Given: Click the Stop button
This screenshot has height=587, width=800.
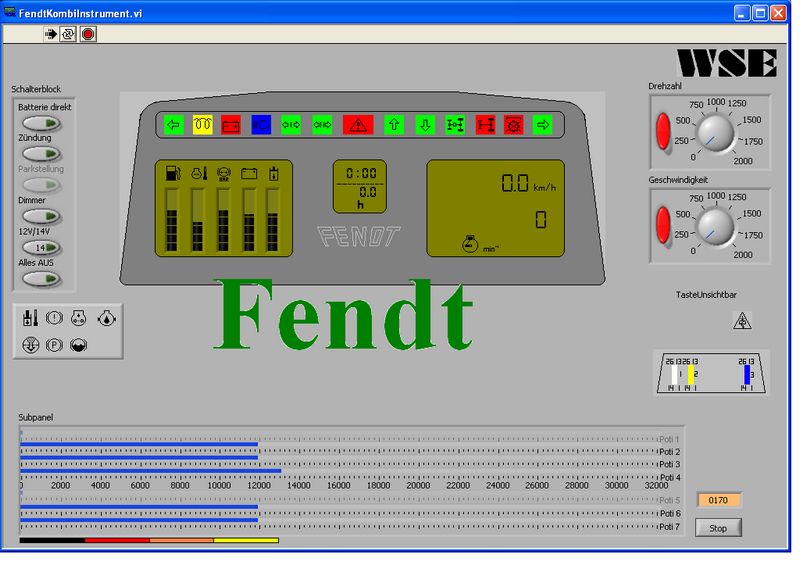Looking at the screenshot, I should point(718,528).
